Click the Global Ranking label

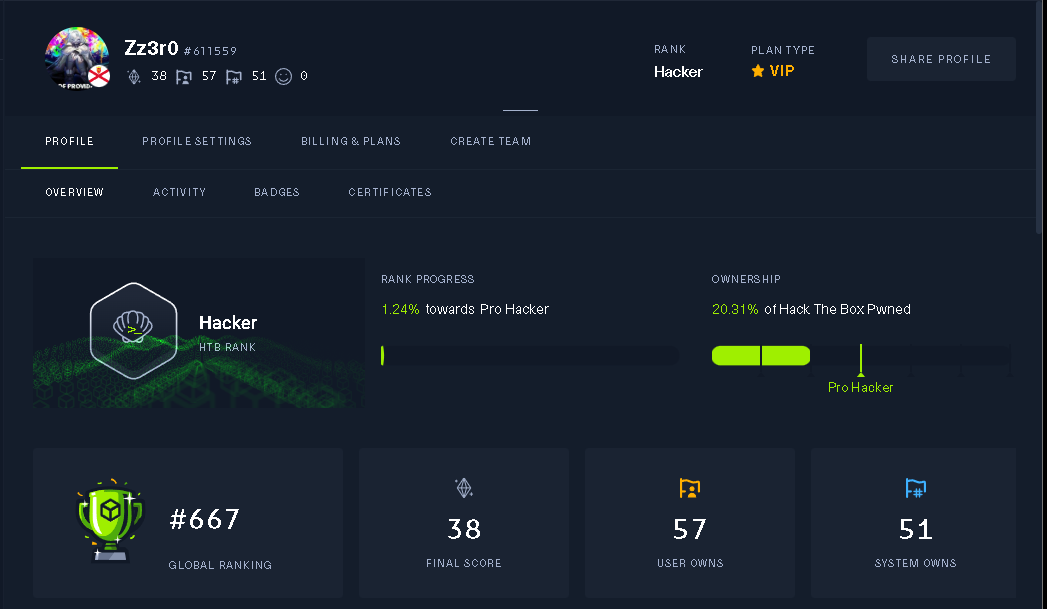220,565
